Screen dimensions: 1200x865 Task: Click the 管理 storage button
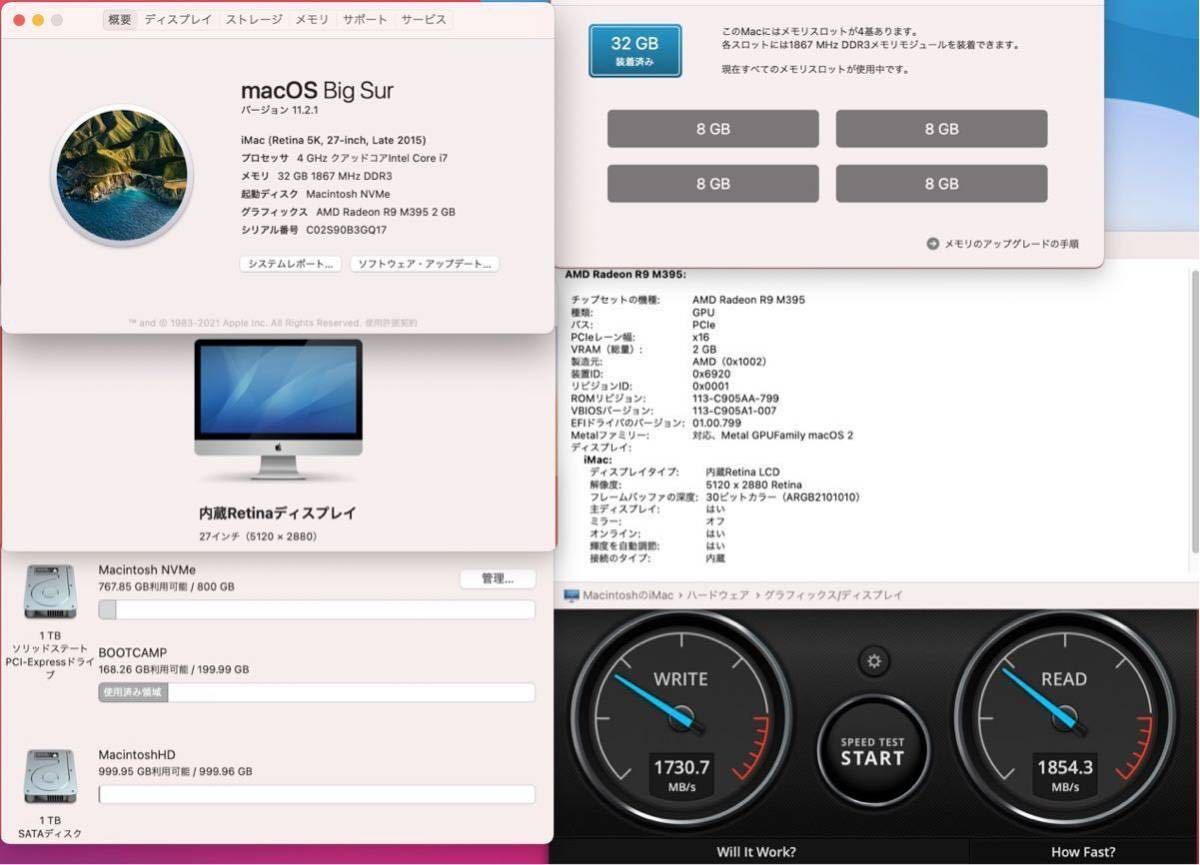click(497, 578)
